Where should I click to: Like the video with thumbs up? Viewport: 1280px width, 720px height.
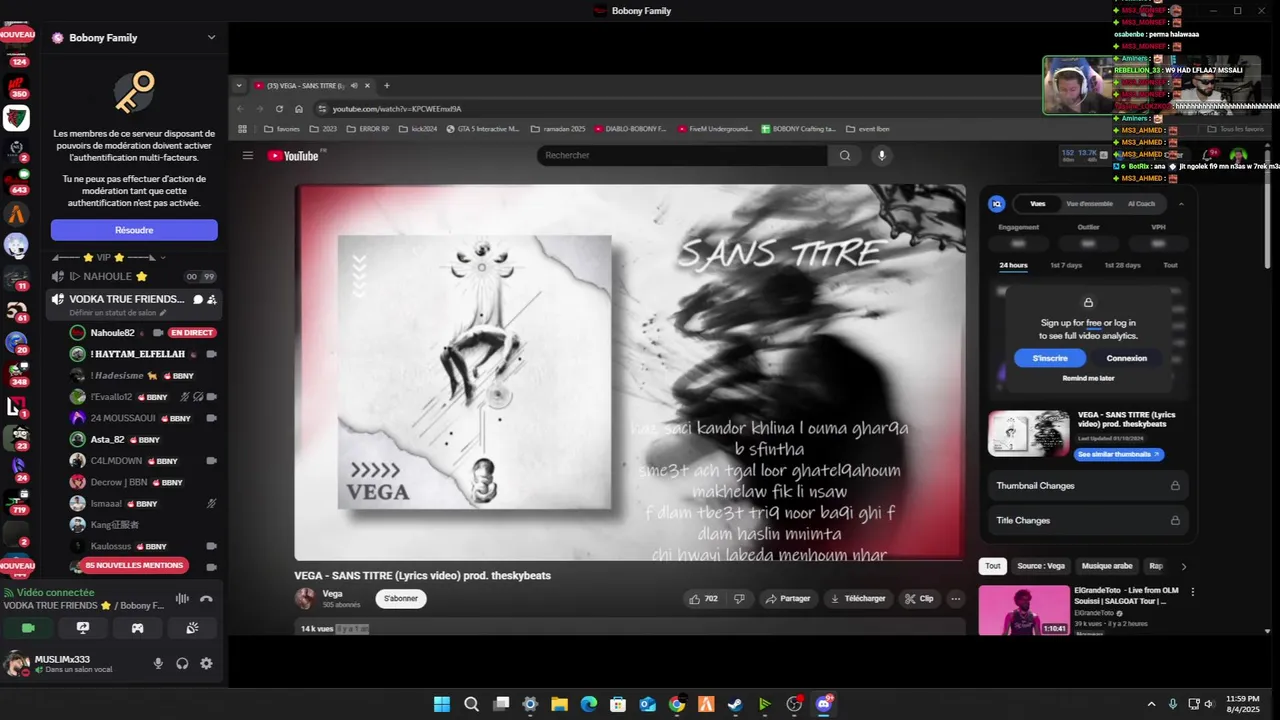tap(703, 599)
